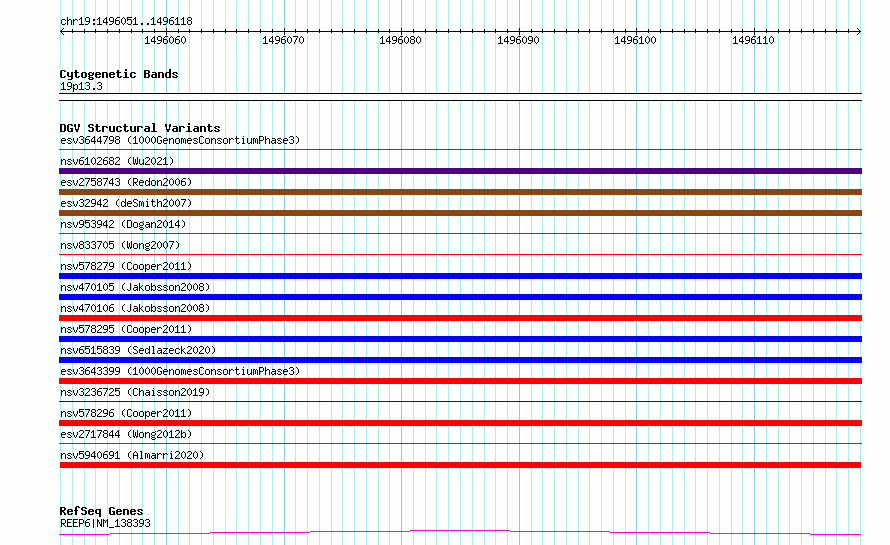
Task: Open variant nsv953942 (Dogan2014) label
Action: click(123, 224)
